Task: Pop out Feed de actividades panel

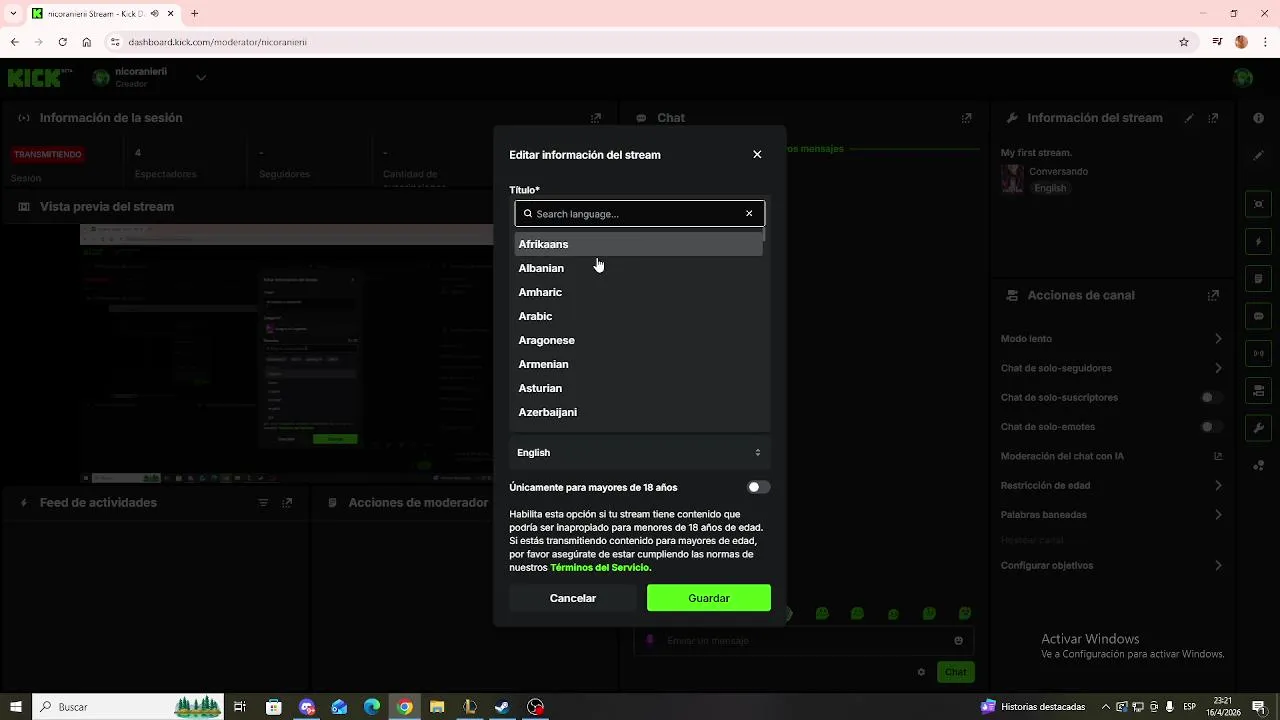Action: click(287, 503)
